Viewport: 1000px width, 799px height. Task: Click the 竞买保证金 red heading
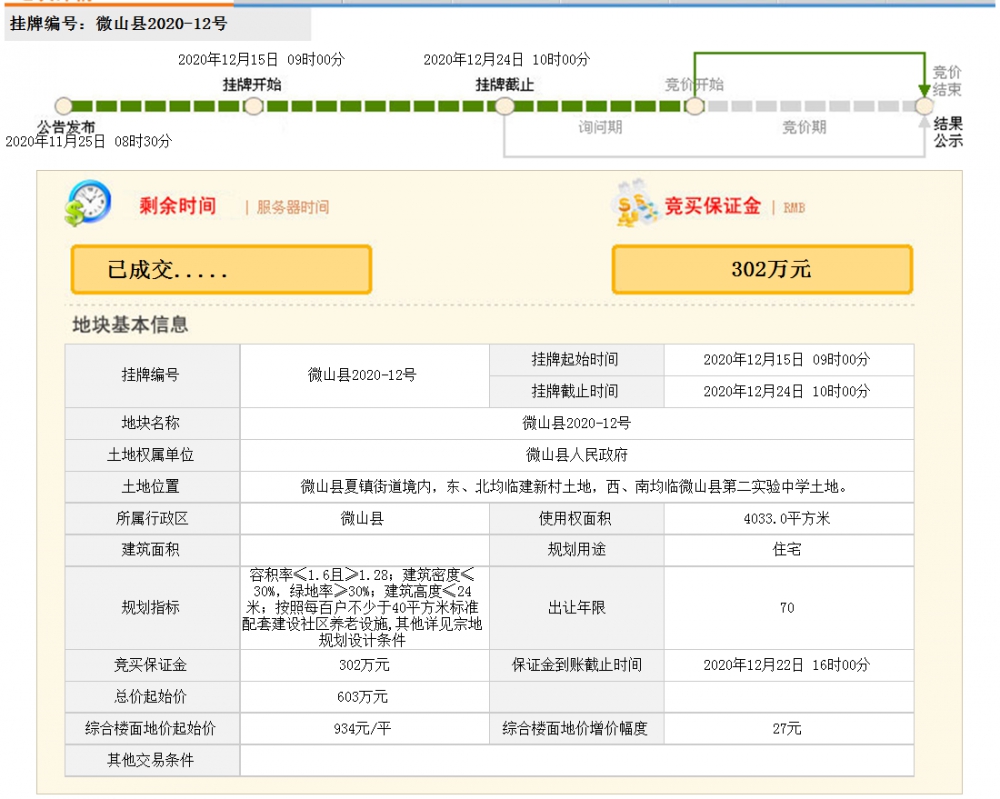[712, 206]
